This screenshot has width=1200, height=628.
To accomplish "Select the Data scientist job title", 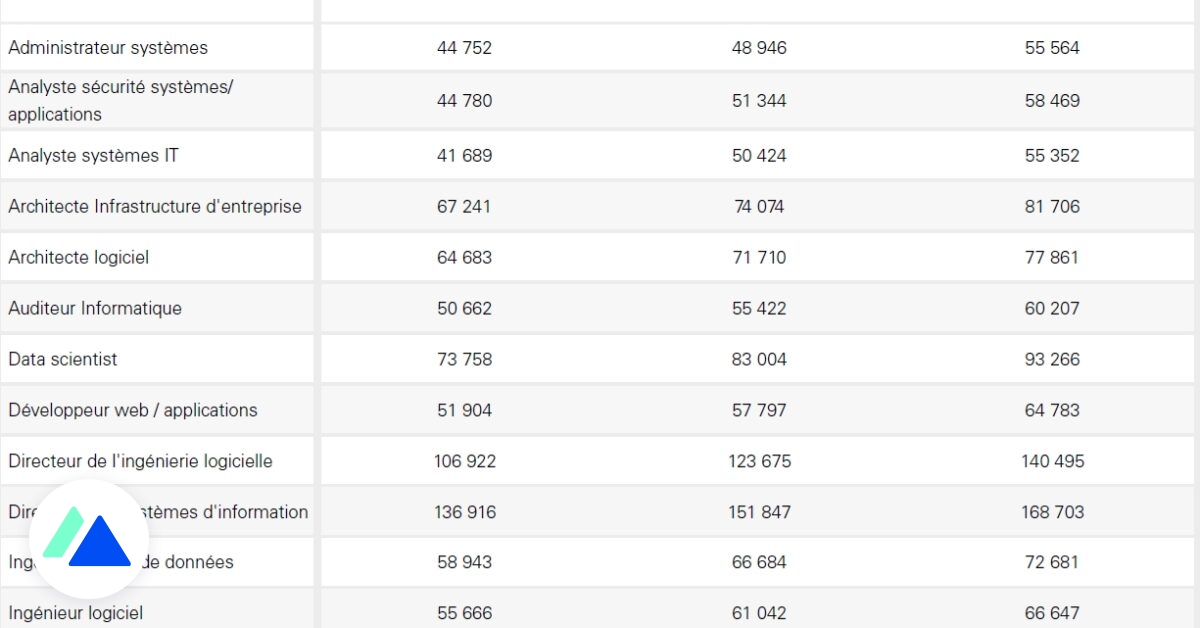I will pos(63,360).
